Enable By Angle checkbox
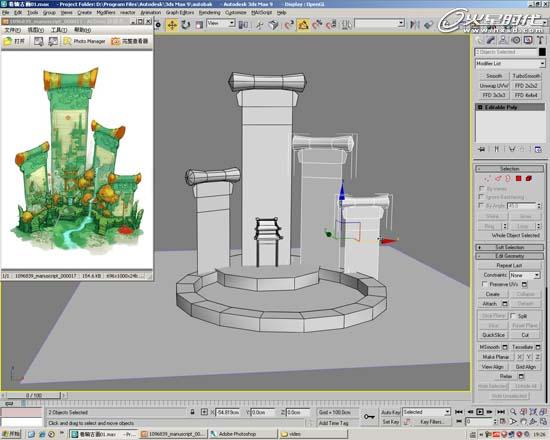Screen dimensions: 550x440 coord(482,205)
